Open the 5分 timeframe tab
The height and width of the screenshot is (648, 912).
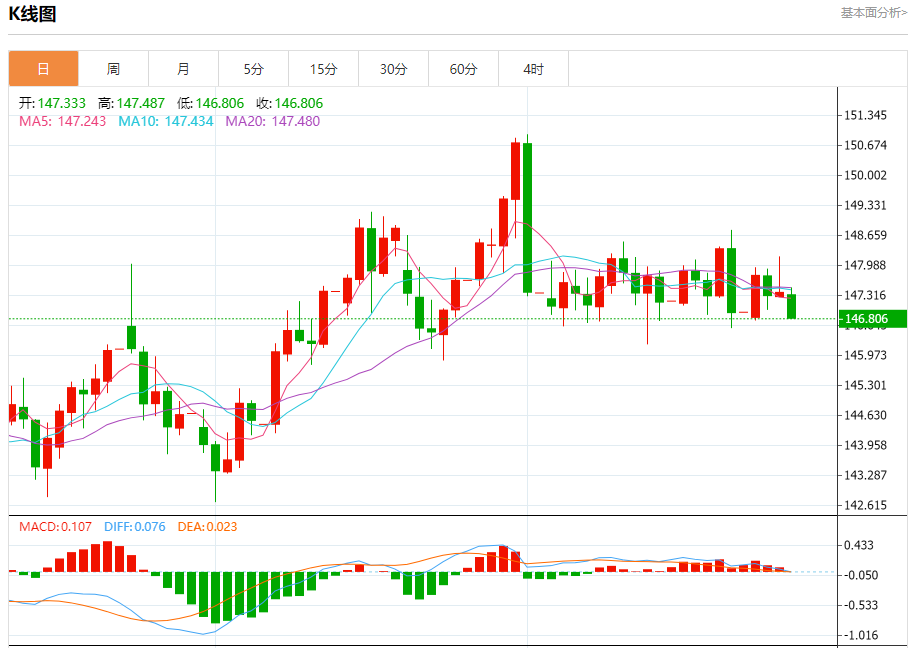(254, 69)
